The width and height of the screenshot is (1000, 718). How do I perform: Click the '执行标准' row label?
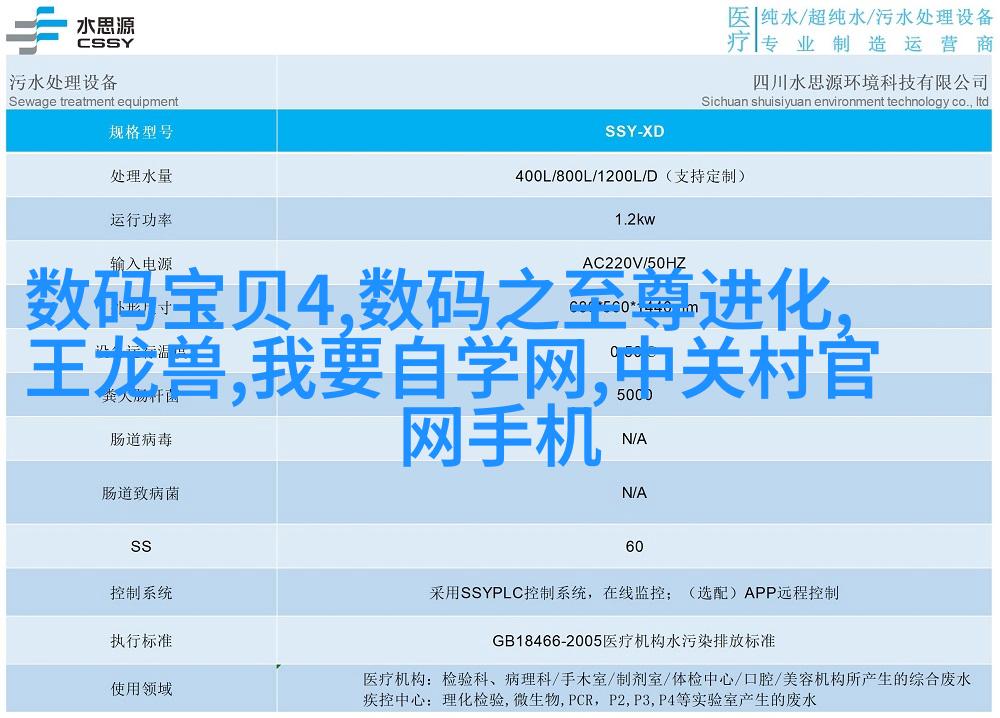tap(141, 641)
